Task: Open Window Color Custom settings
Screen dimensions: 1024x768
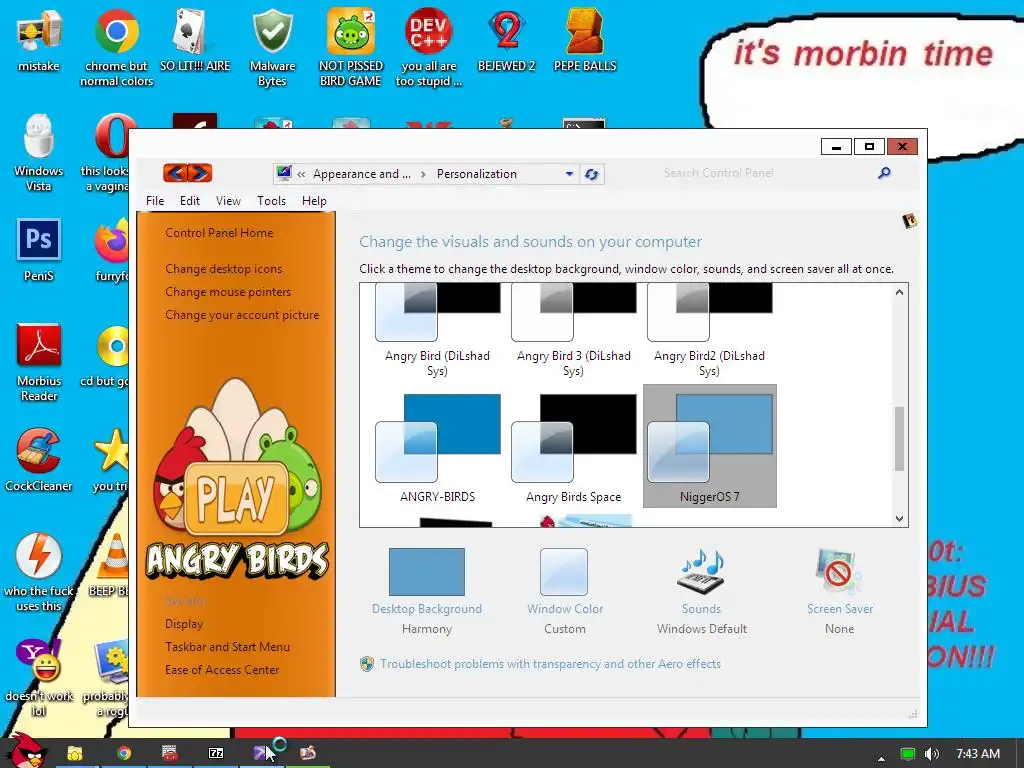Action: 565,592
